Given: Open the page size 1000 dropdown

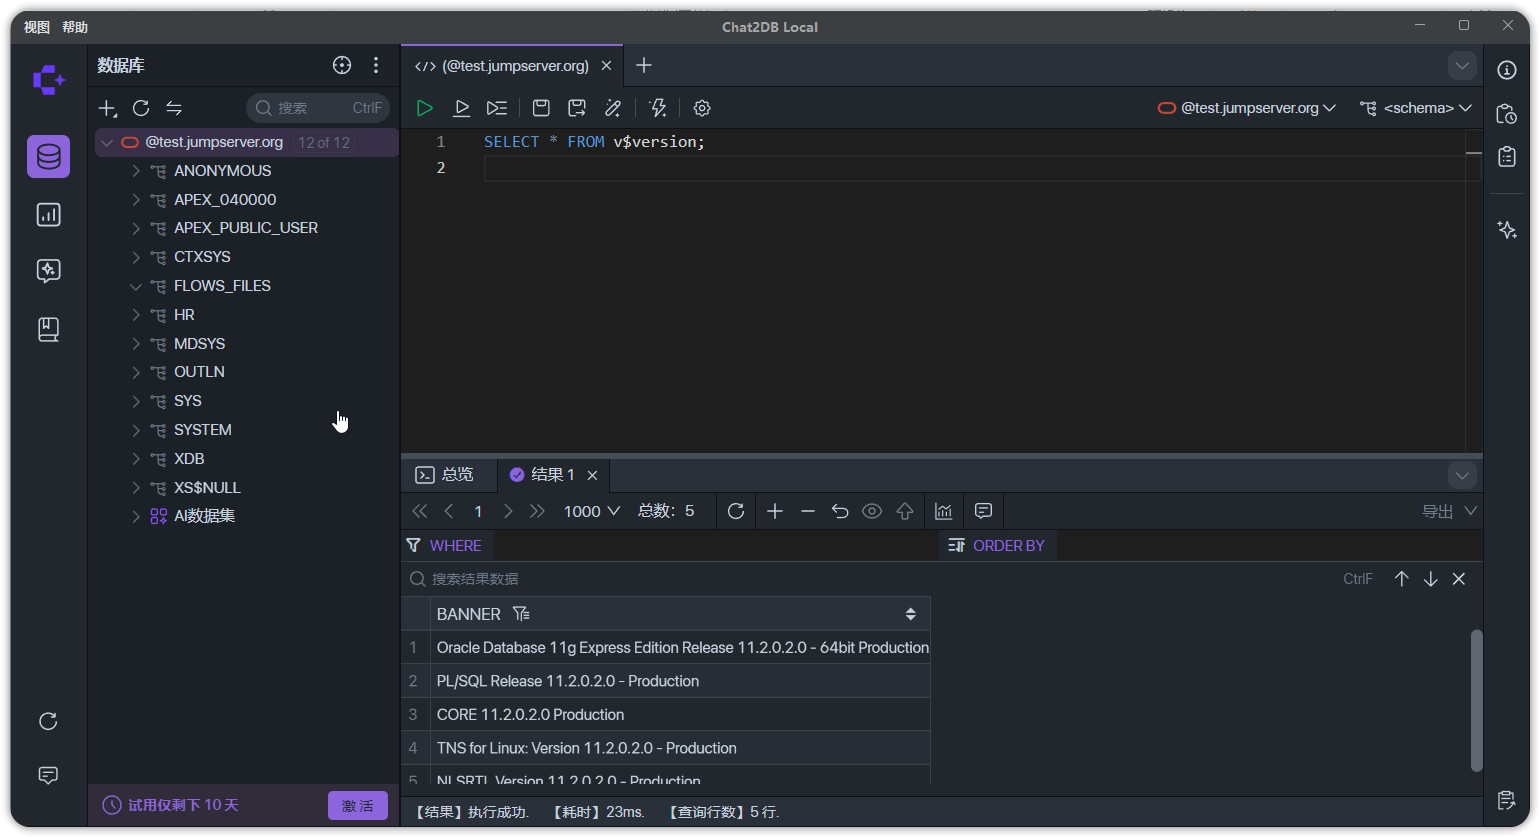Looking at the screenshot, I should coord(591,511).
